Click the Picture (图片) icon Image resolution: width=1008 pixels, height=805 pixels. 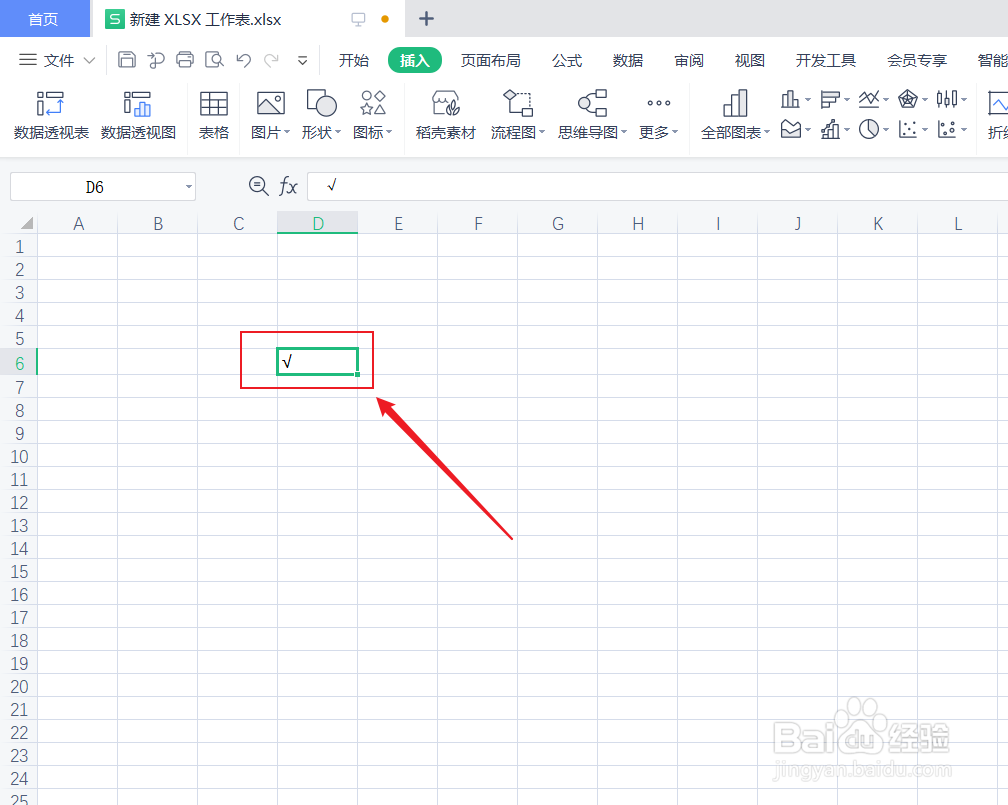pos(271,104)
